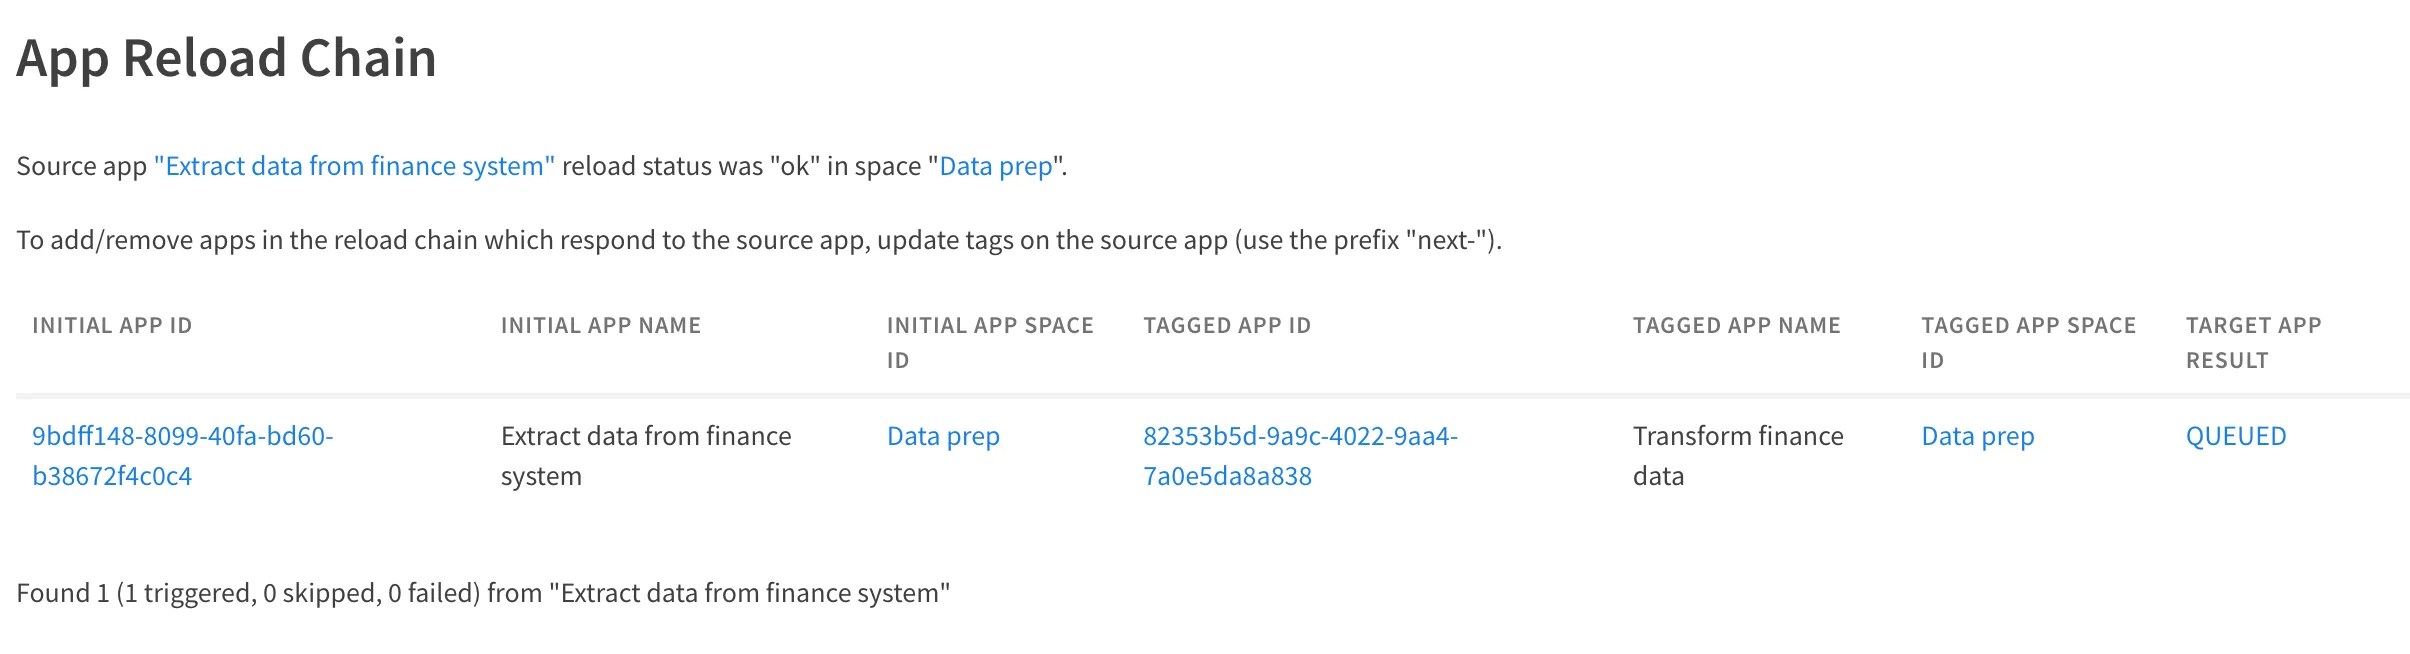Click the reload status "ok" text in the source app sentence
Image resolution: width=2410 pixels, height=654 pixels.
pyautogui.click(x=794, y=166)
